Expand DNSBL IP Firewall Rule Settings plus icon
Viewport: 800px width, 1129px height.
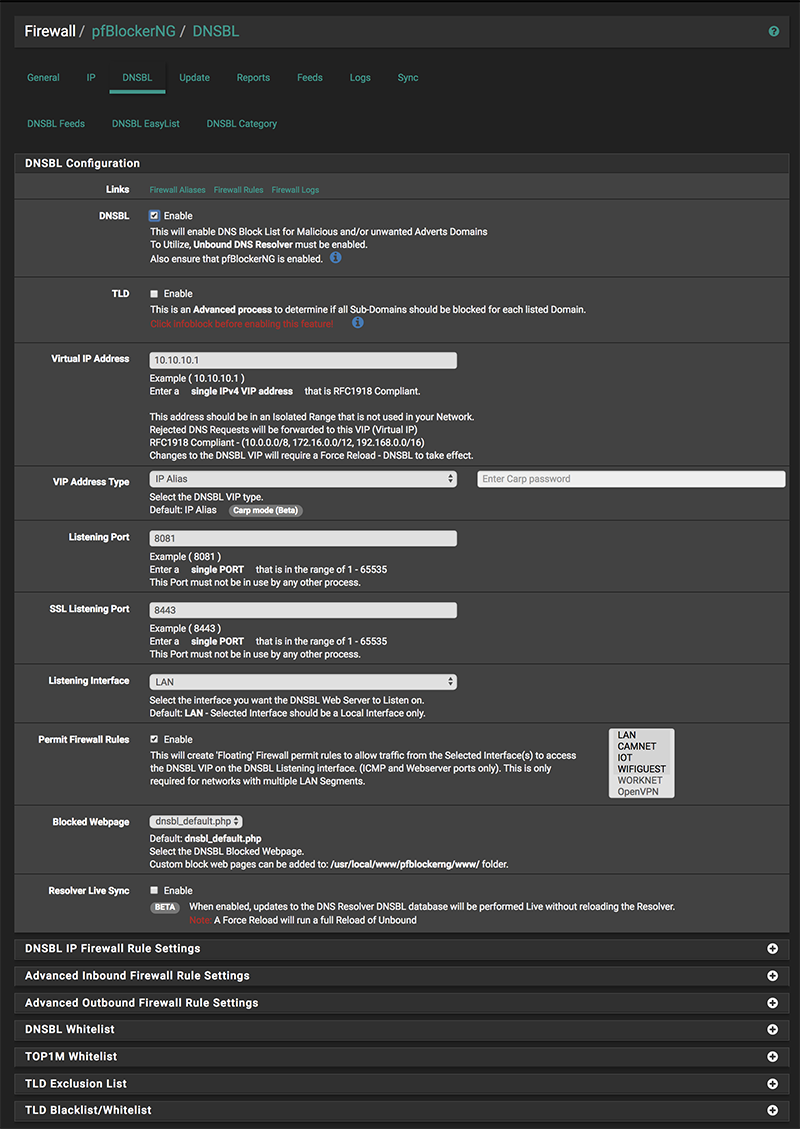[x=772, y=949]
